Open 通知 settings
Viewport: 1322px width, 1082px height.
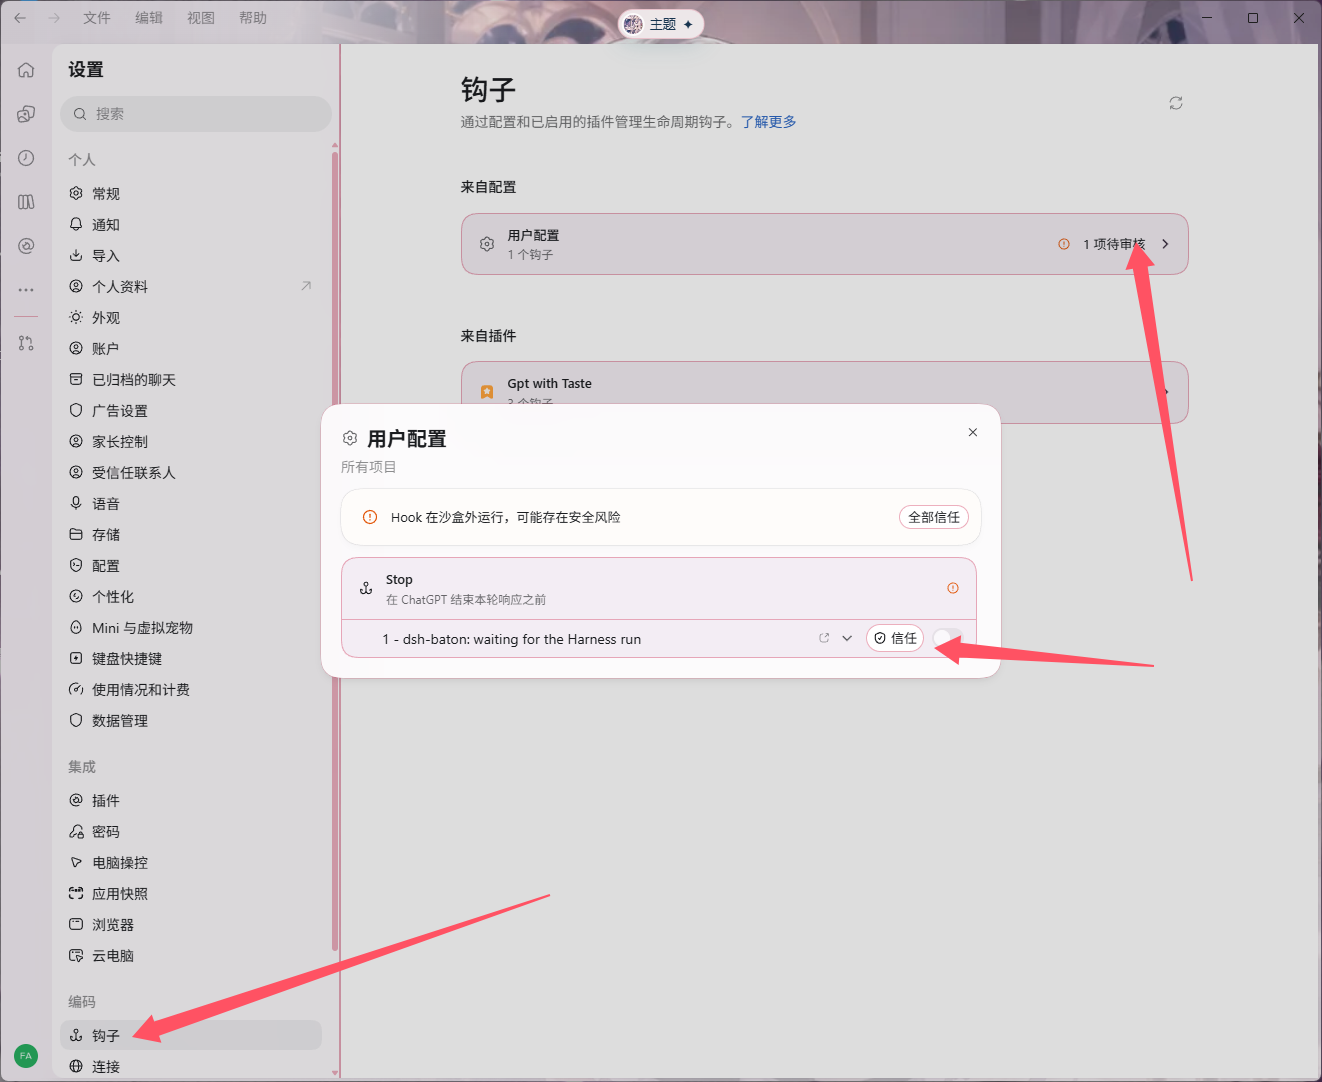[191, 224]
